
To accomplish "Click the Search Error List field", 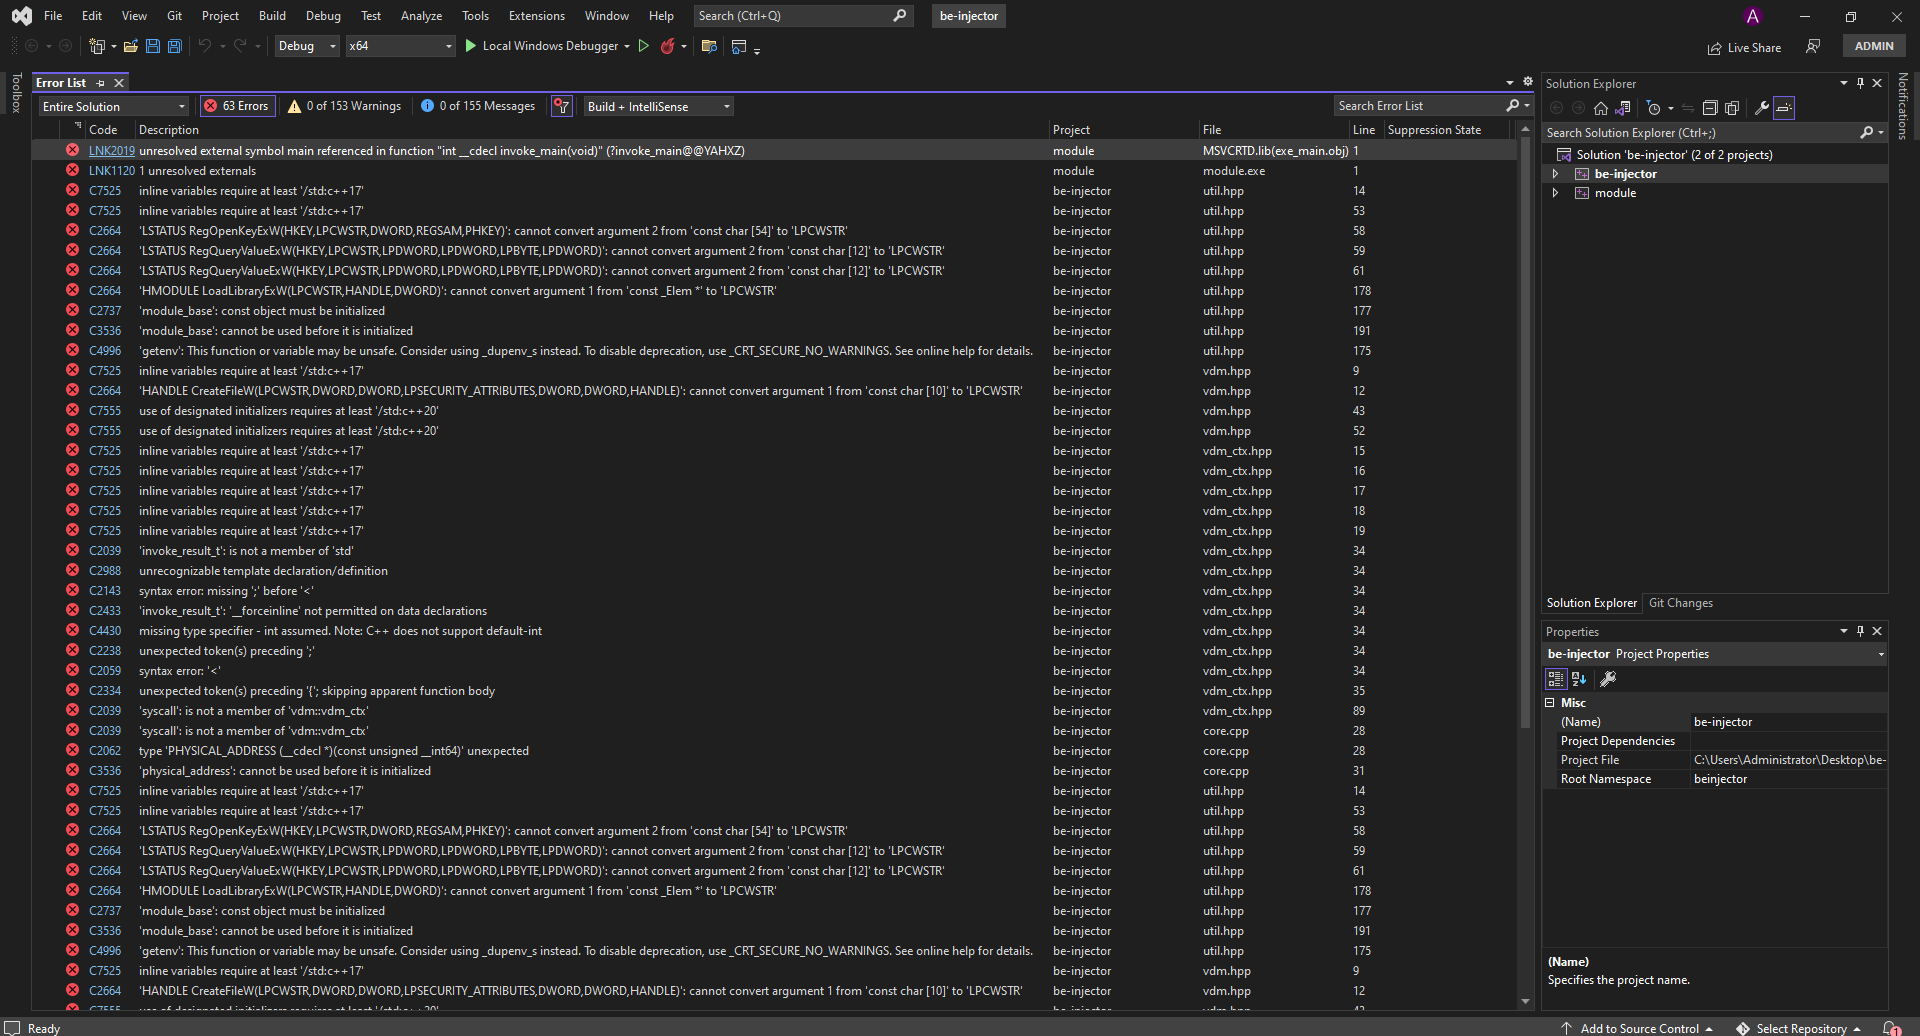I will 1434,106.
